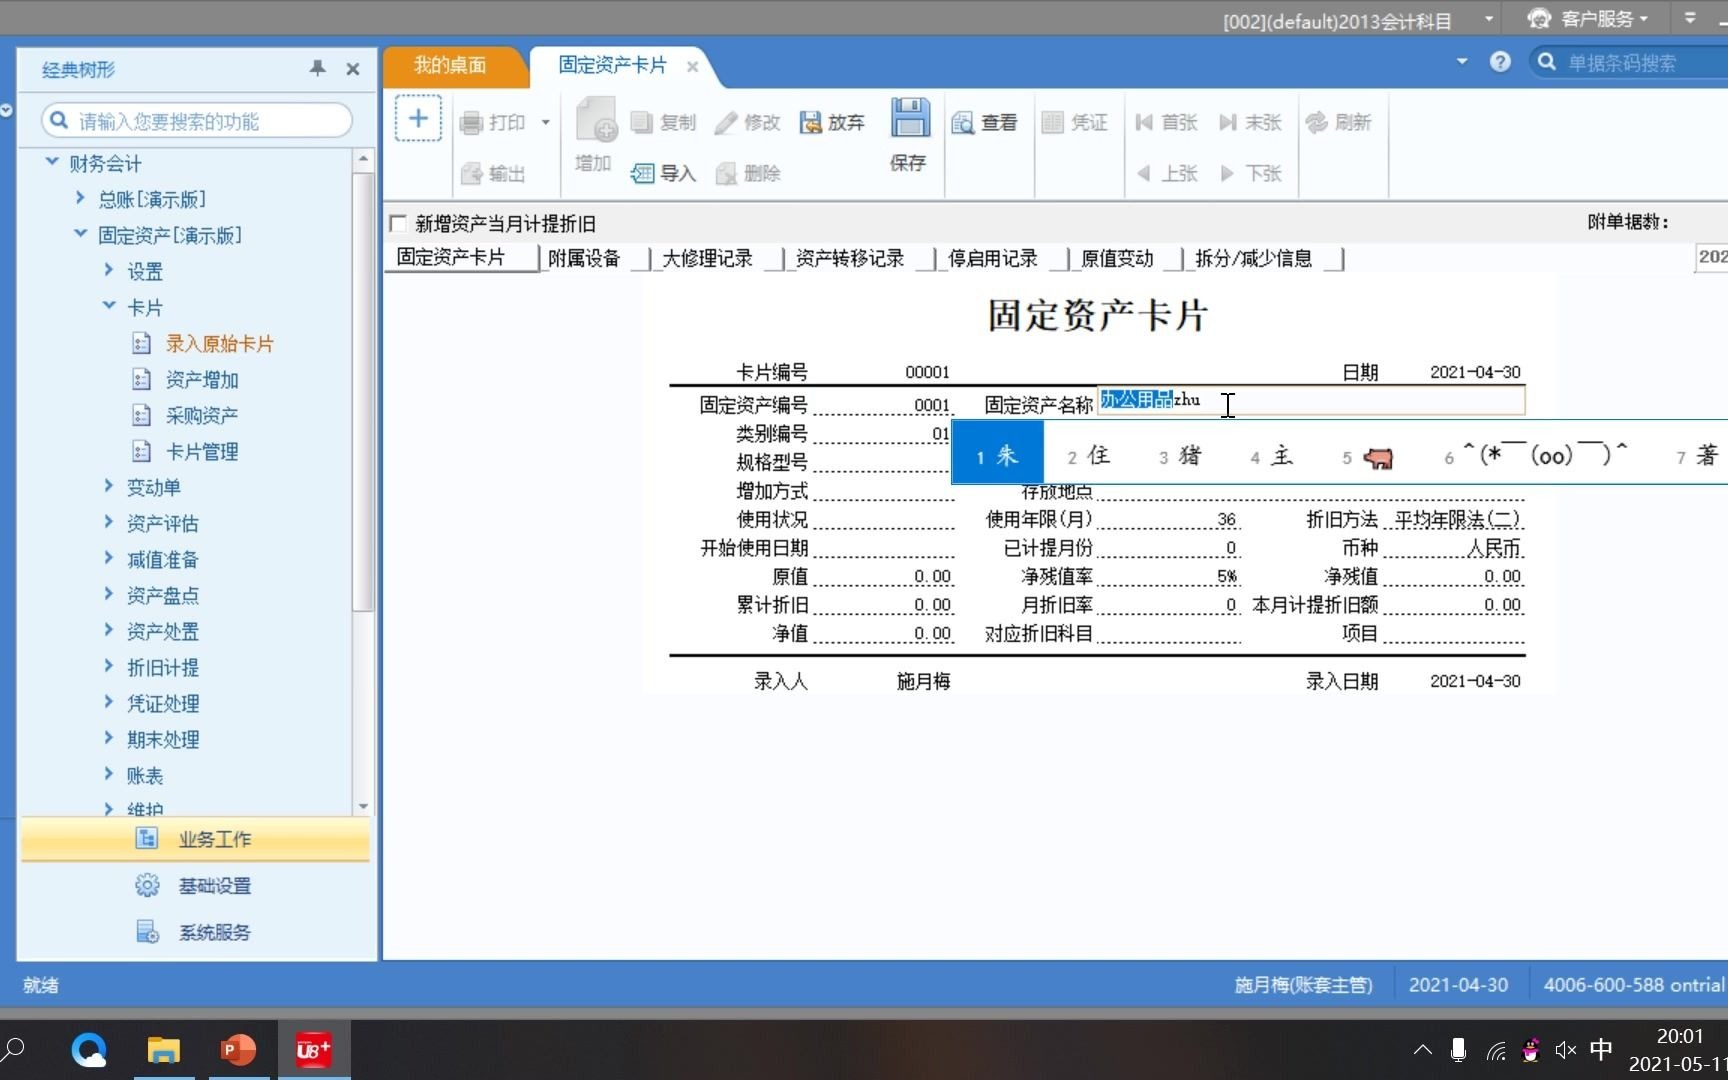This screenshot has width=1728, height=1080.
Task: Switch to the 我的桌面 tab
Action: [x=449, y=65]
